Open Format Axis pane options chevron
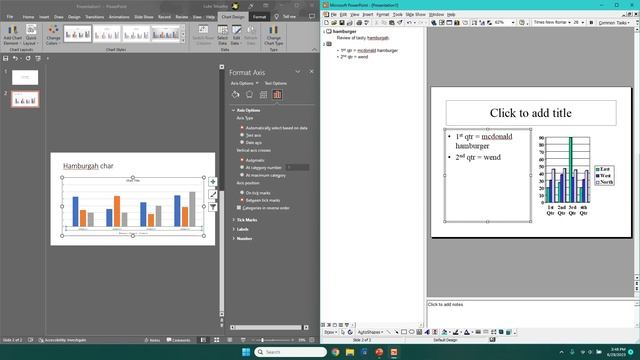 point(298,72)
